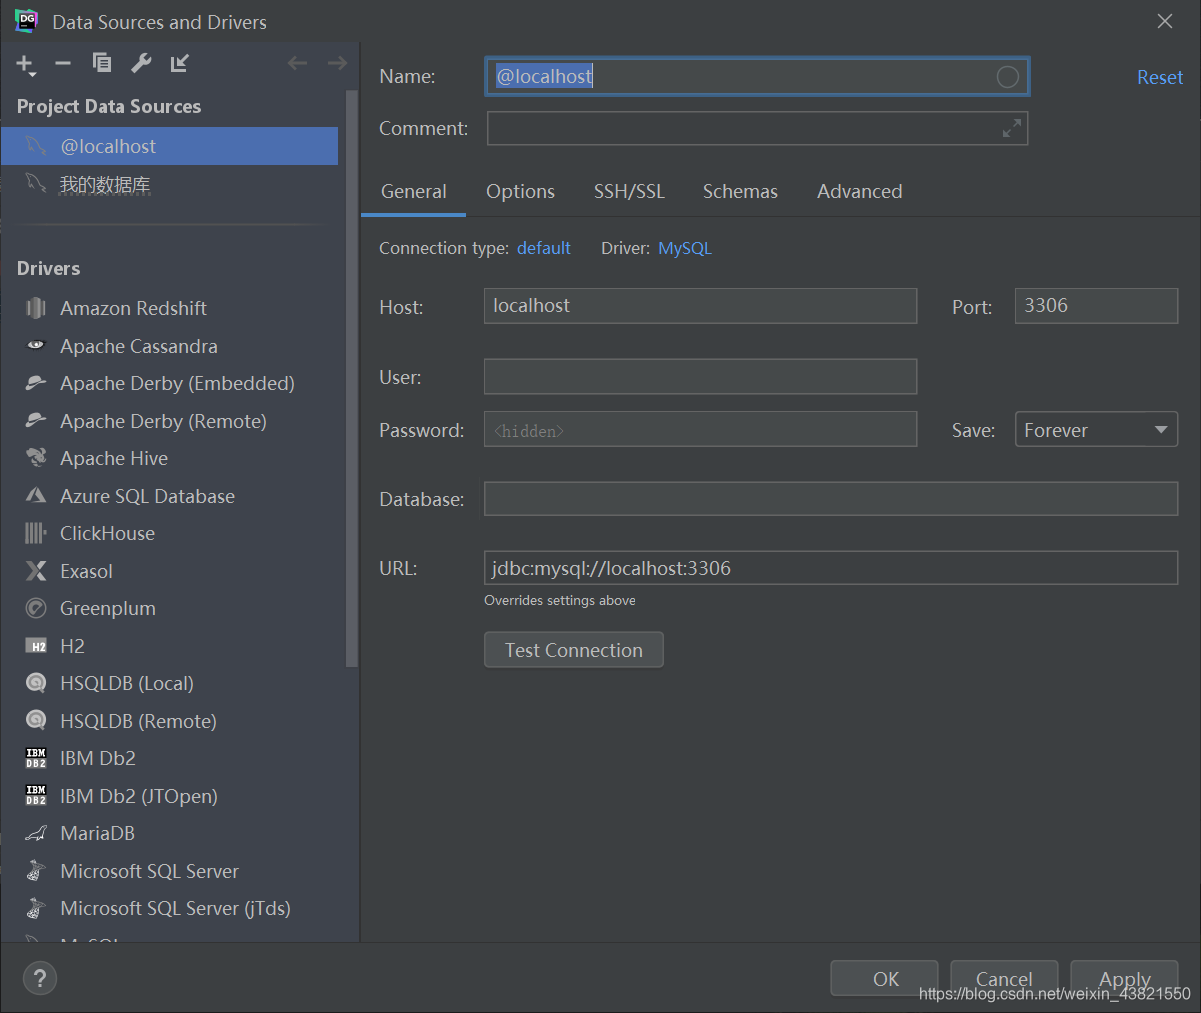Open the Save Forever dropdown

click(x=1096, y=430)
